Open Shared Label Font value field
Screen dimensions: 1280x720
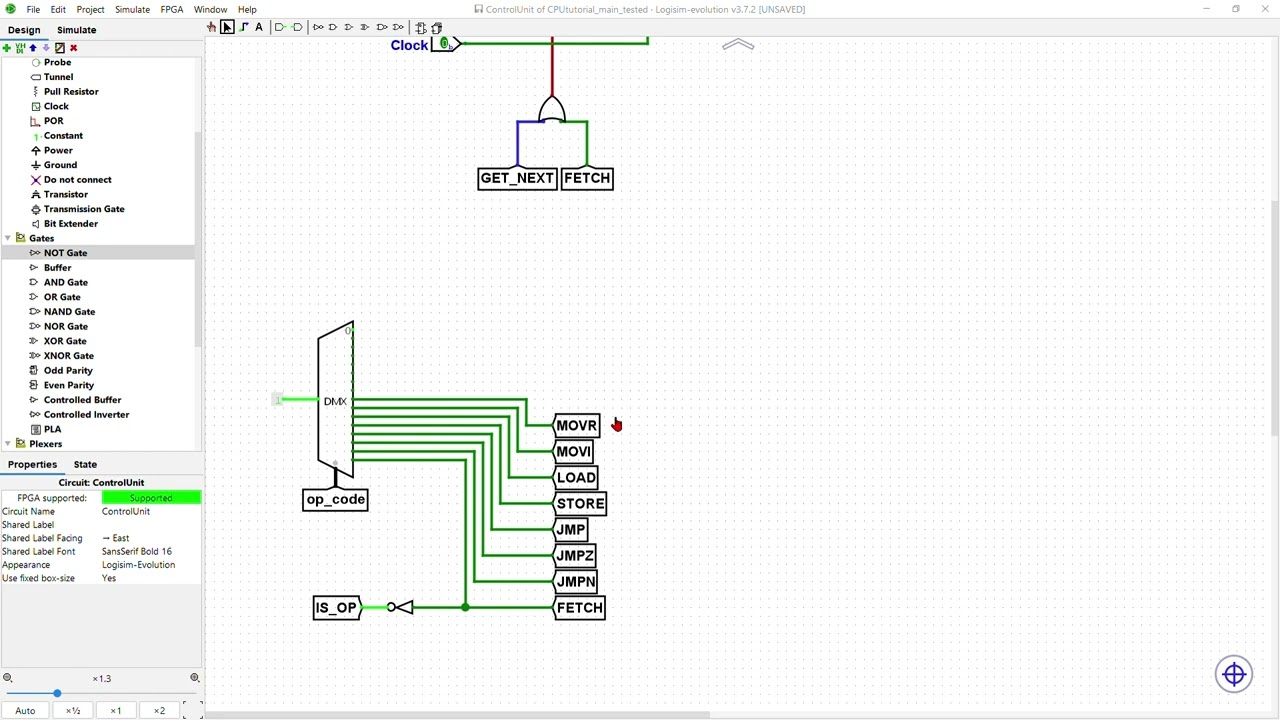point(151,551)
